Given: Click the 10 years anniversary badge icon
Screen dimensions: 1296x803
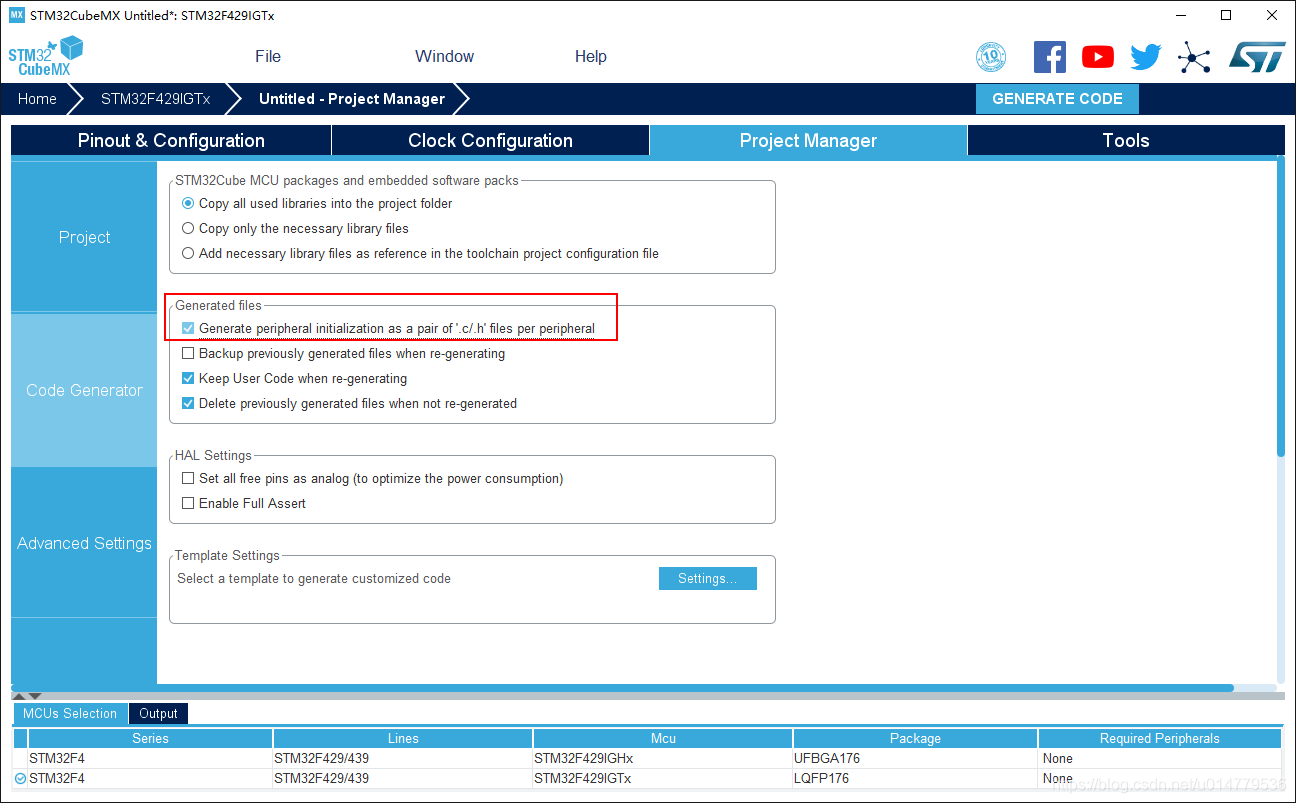Looking at the screenshot, I should (991, 57).
